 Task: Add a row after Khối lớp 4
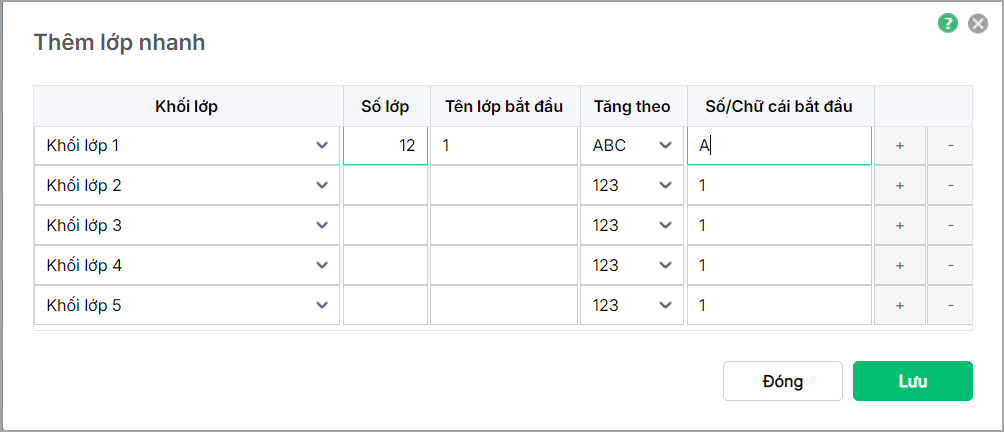click(x=900, y=266)
